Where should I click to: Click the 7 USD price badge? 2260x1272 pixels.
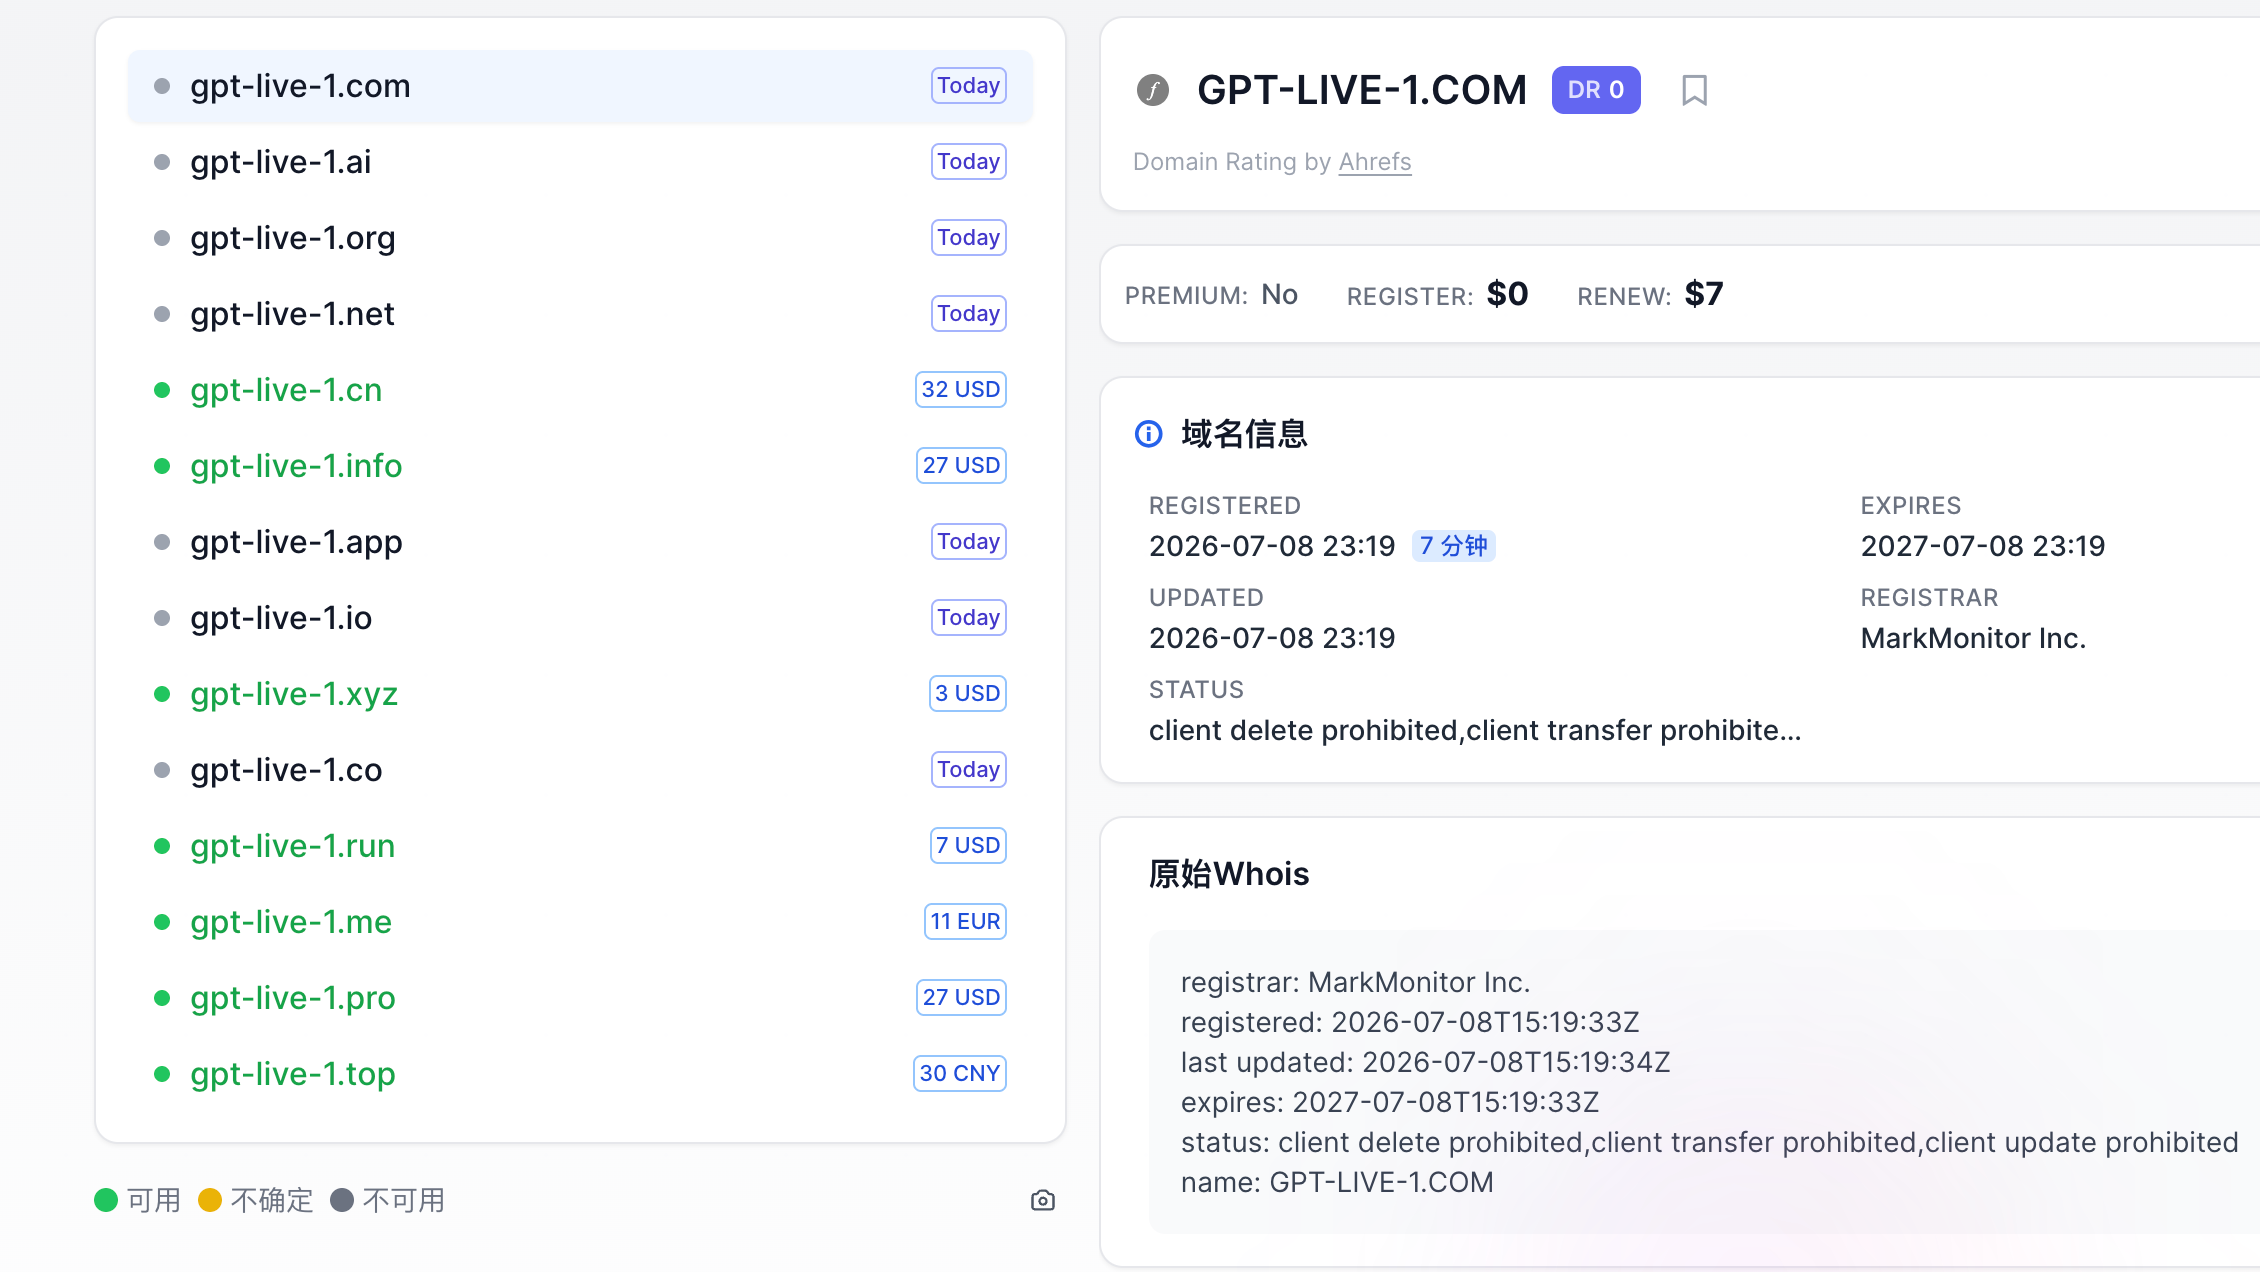967,846
